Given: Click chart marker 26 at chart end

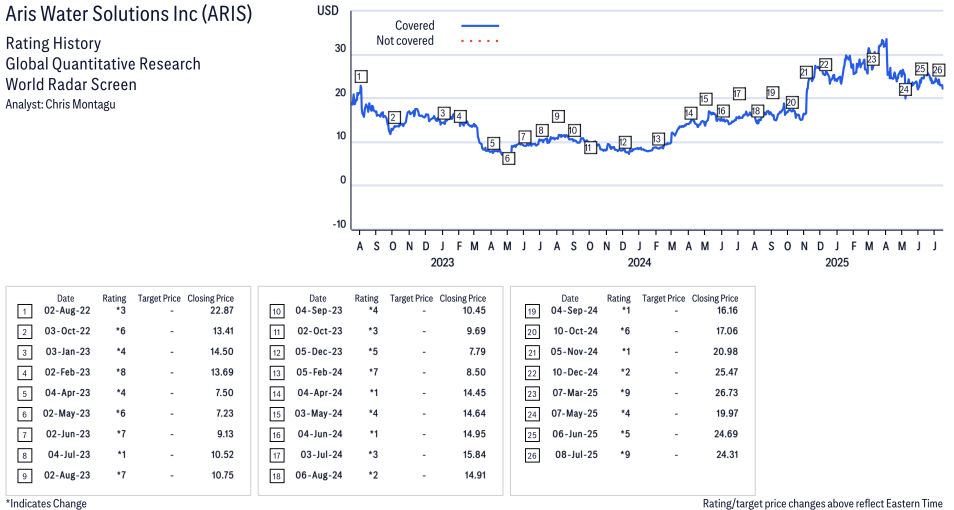Looking at the screenshot, I should coord(938,70).
